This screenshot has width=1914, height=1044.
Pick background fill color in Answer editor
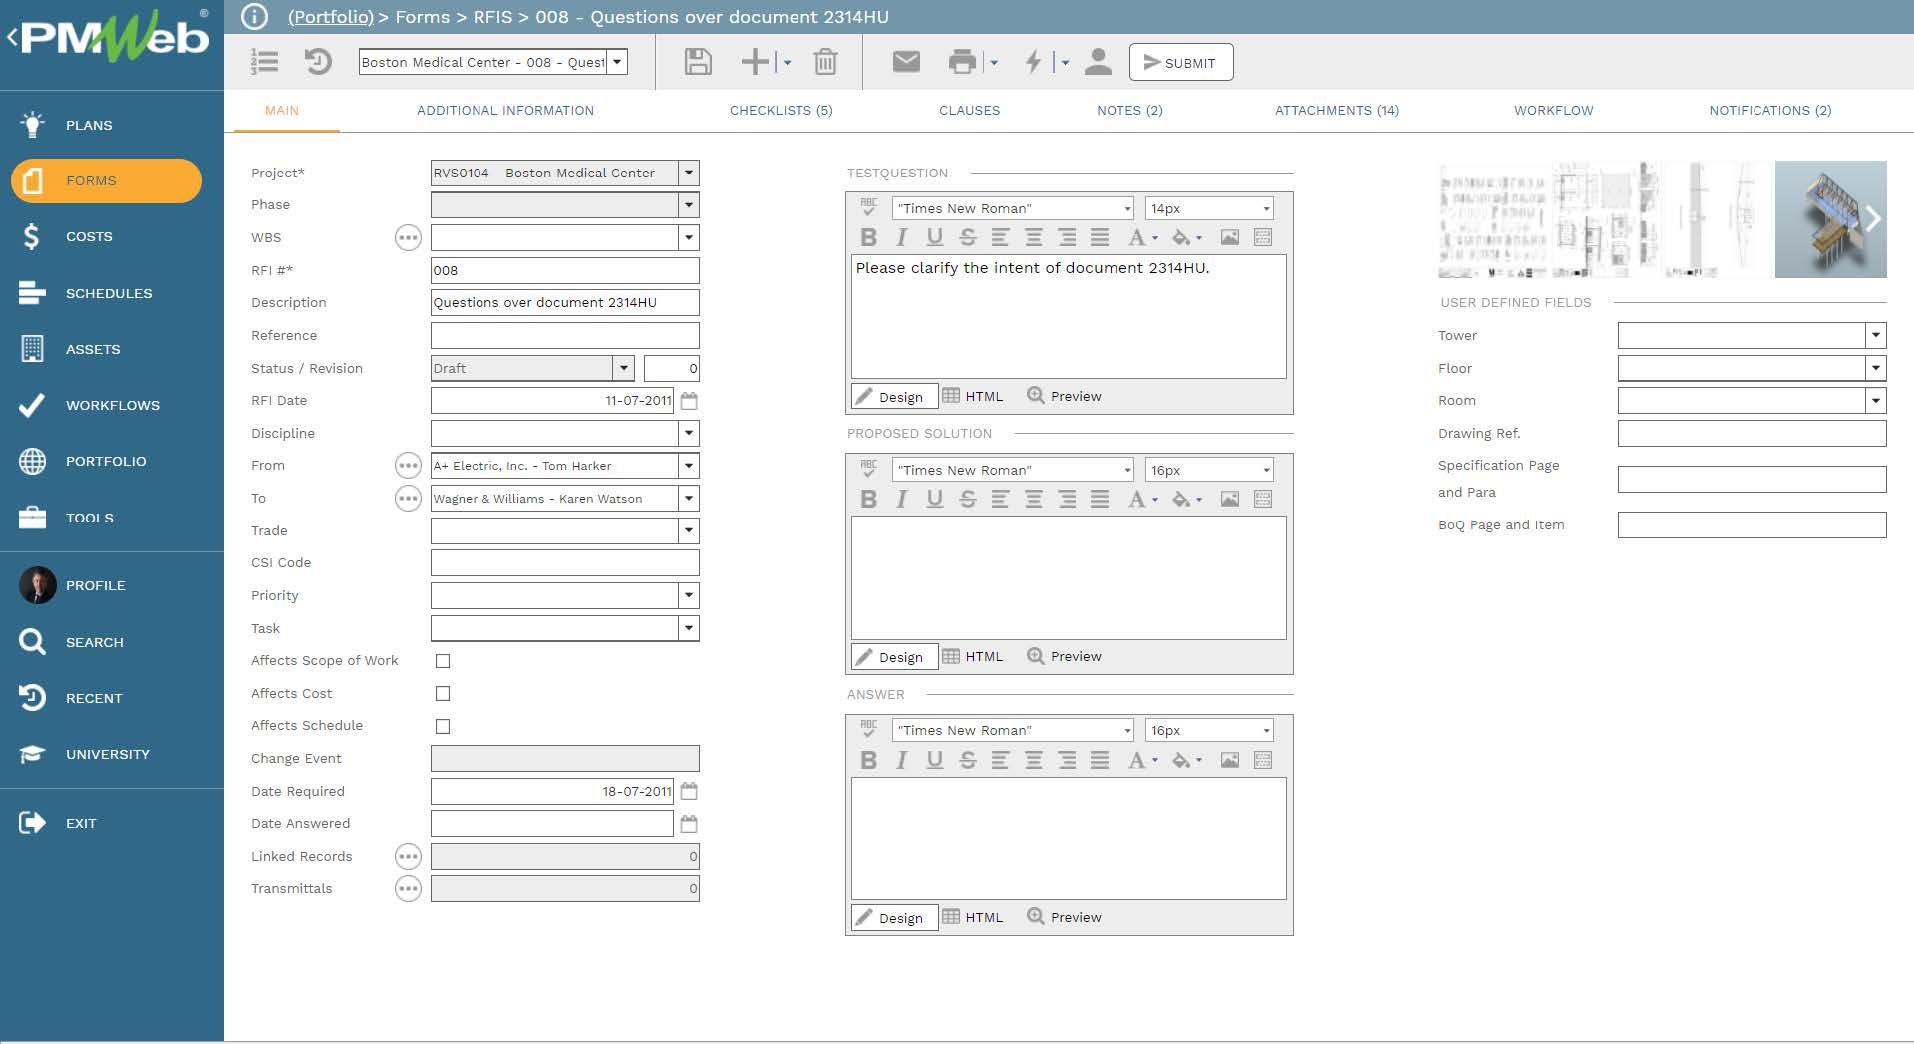[1187, 760]
